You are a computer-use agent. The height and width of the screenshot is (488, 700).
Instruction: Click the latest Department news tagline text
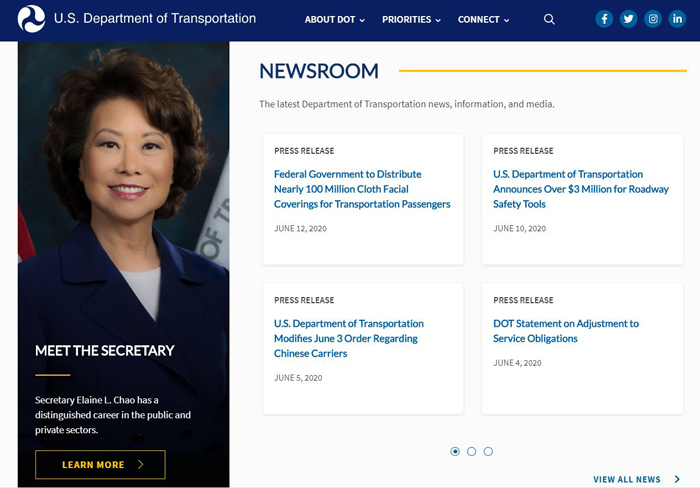407,104
